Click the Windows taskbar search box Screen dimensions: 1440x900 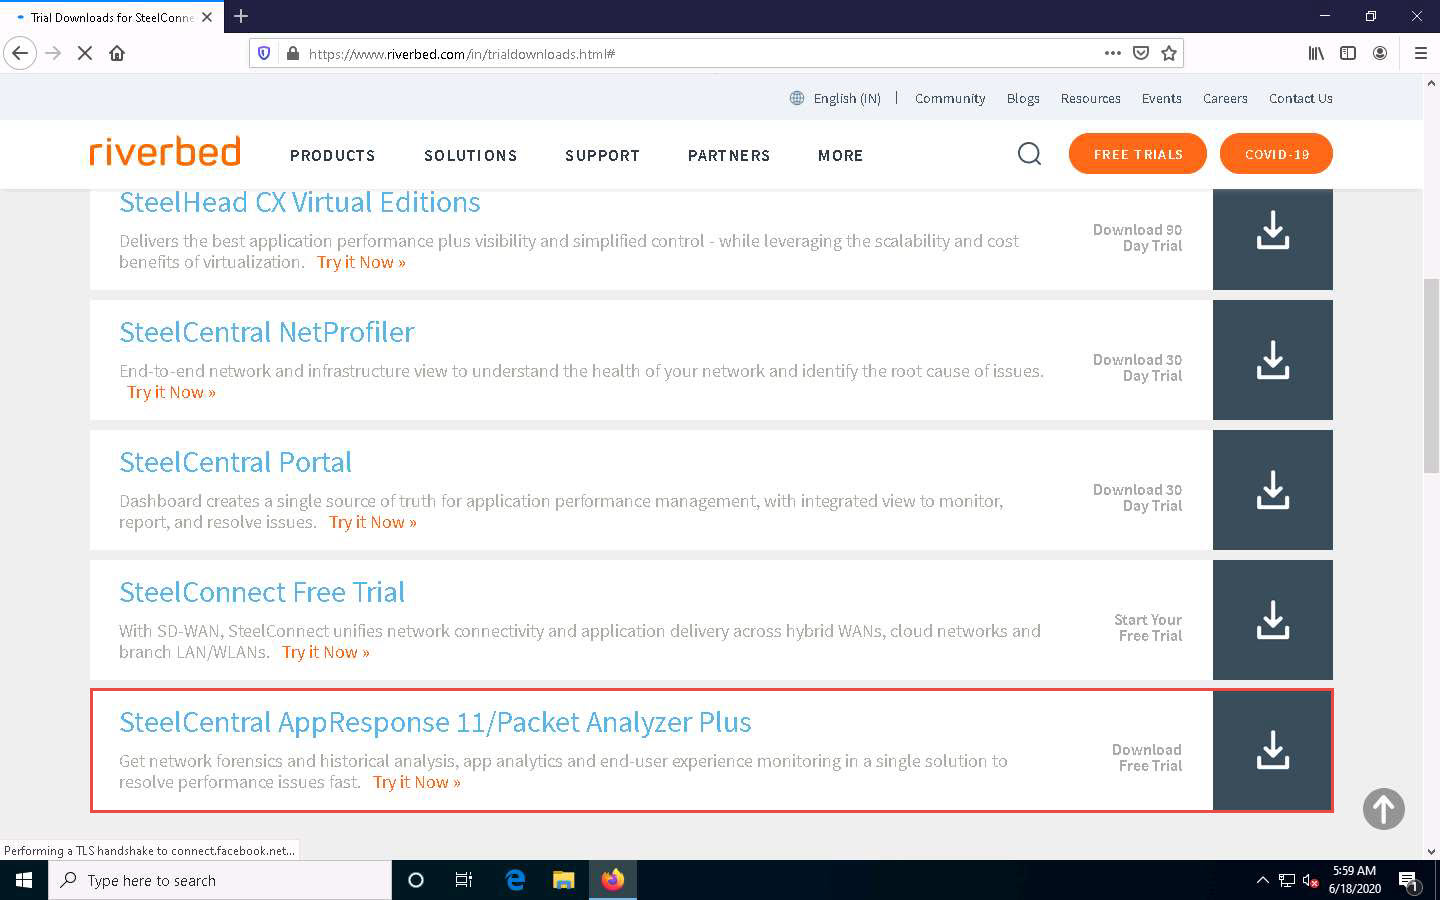tap(220, 880)
